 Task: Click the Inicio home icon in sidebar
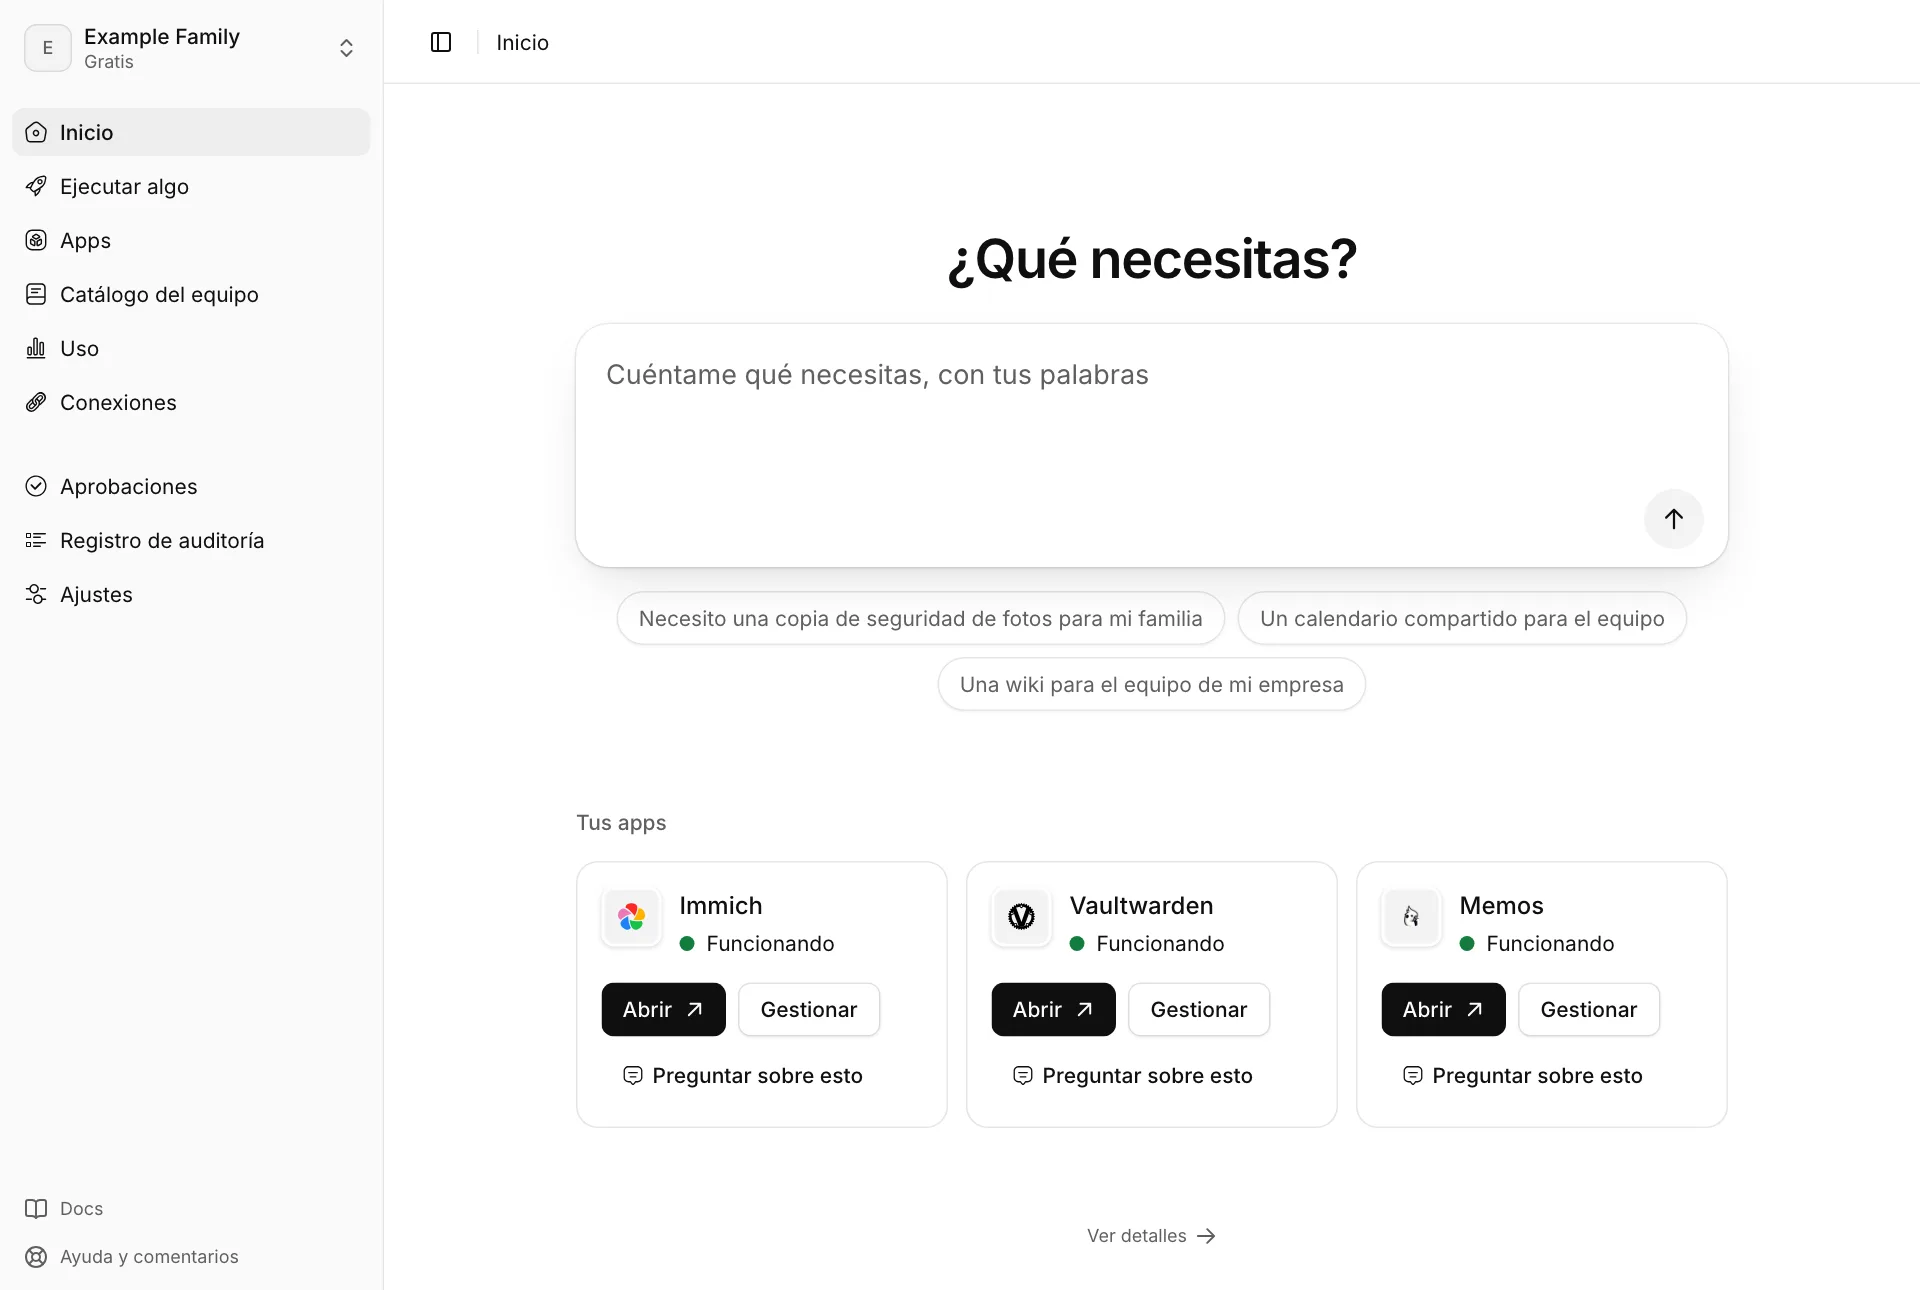[x=36, y=132]
